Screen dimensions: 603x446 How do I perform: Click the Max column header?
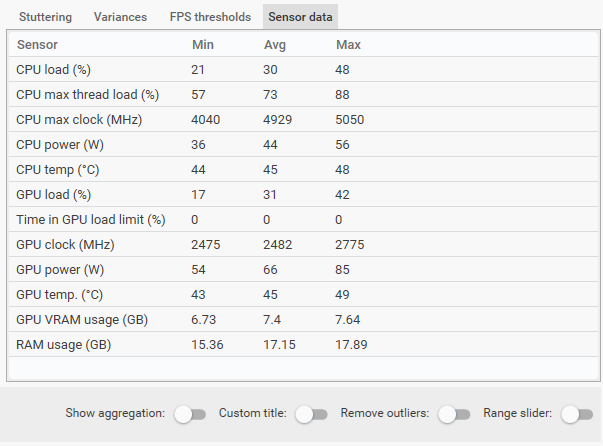tap(348, 45)
